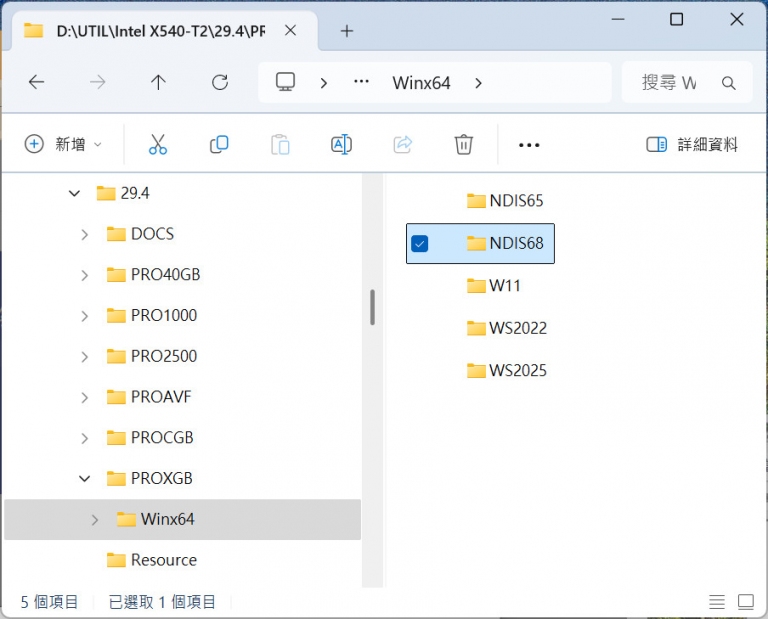The image size is (768, 619).
Task: Collapse the 29.4 tree node
Action: point(74,193)
